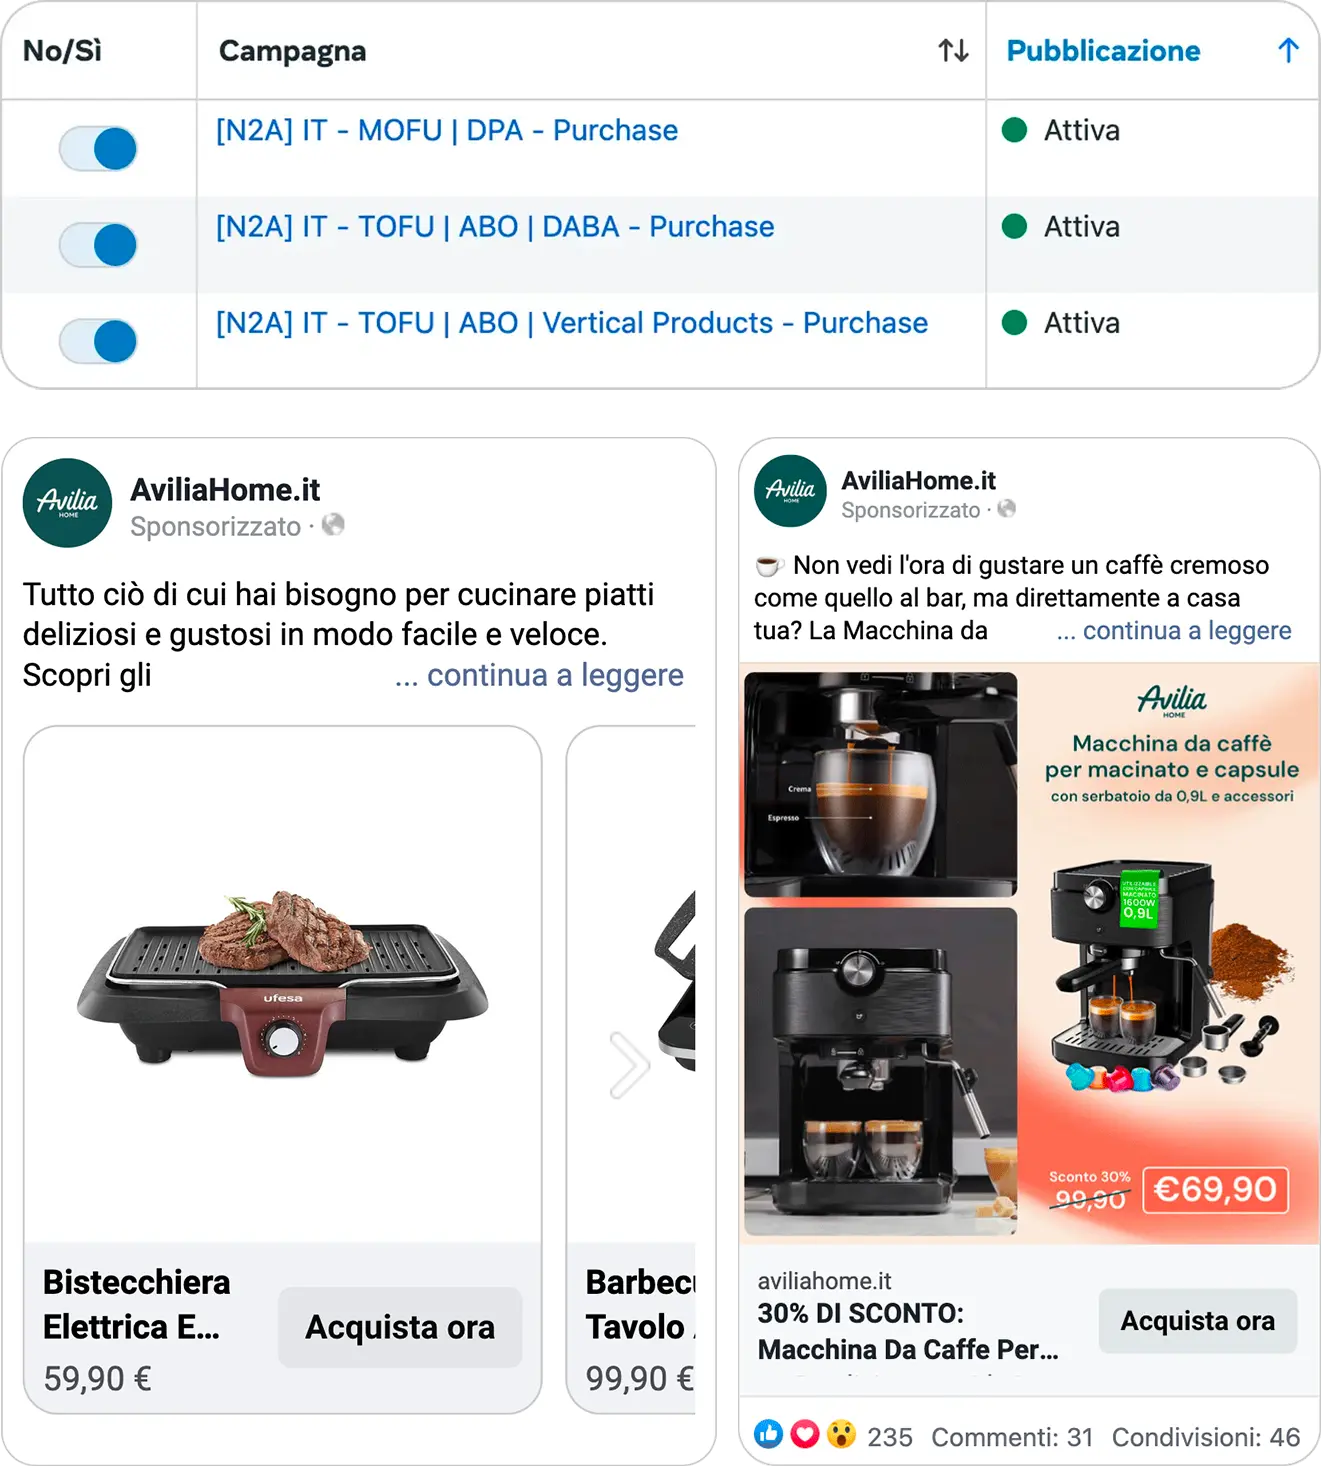Screen dimensions: 1321x1466
Task: Click the Avilia logo on the carousel ad
Action: coord(67,503)
